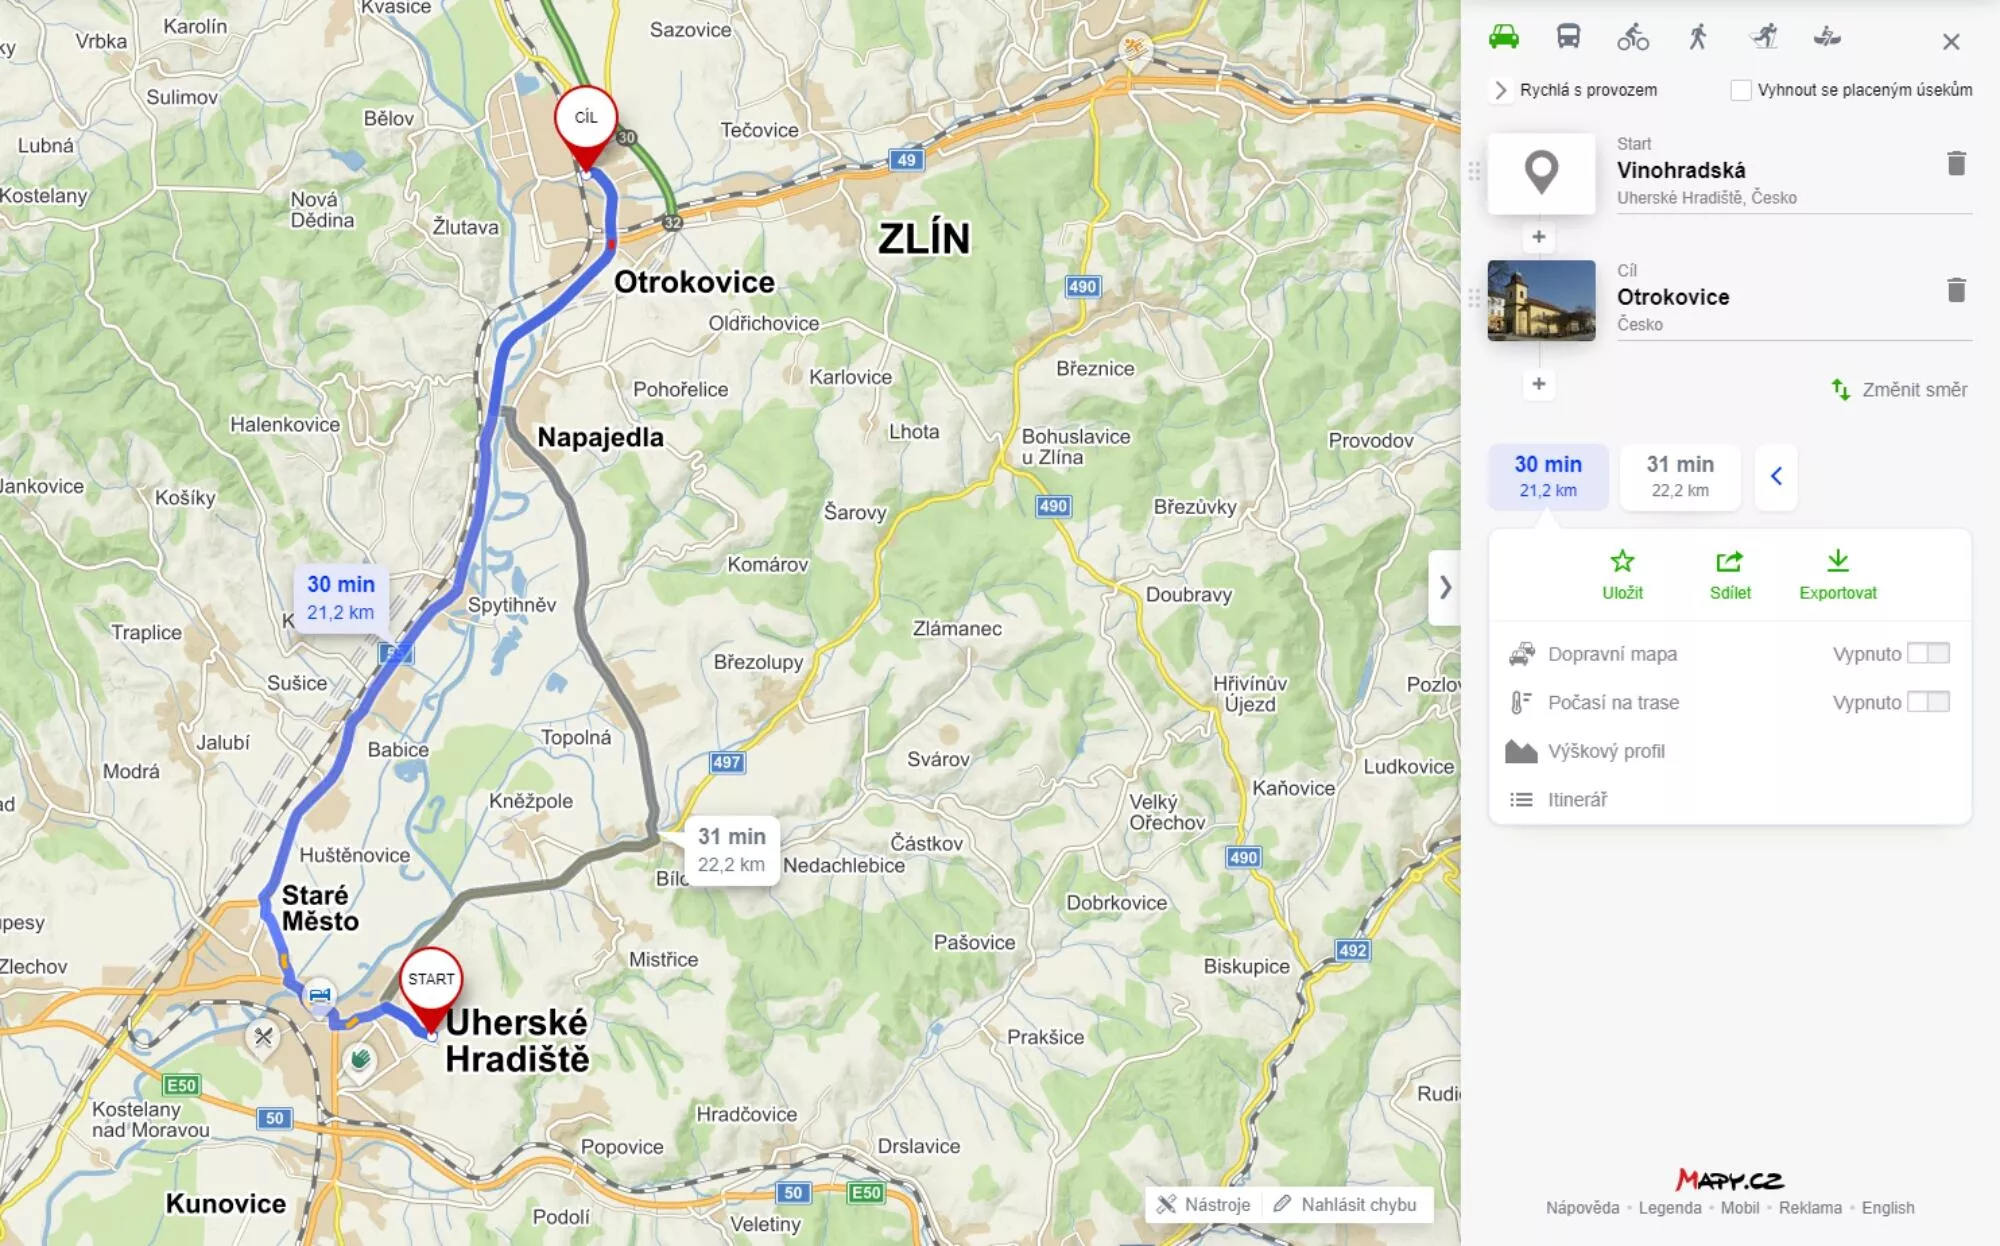The height and width of the screenshot is (1246, 2000).
Task: Select the 30 min 21,2 km route tab
Action: [x=1548, y=476]
